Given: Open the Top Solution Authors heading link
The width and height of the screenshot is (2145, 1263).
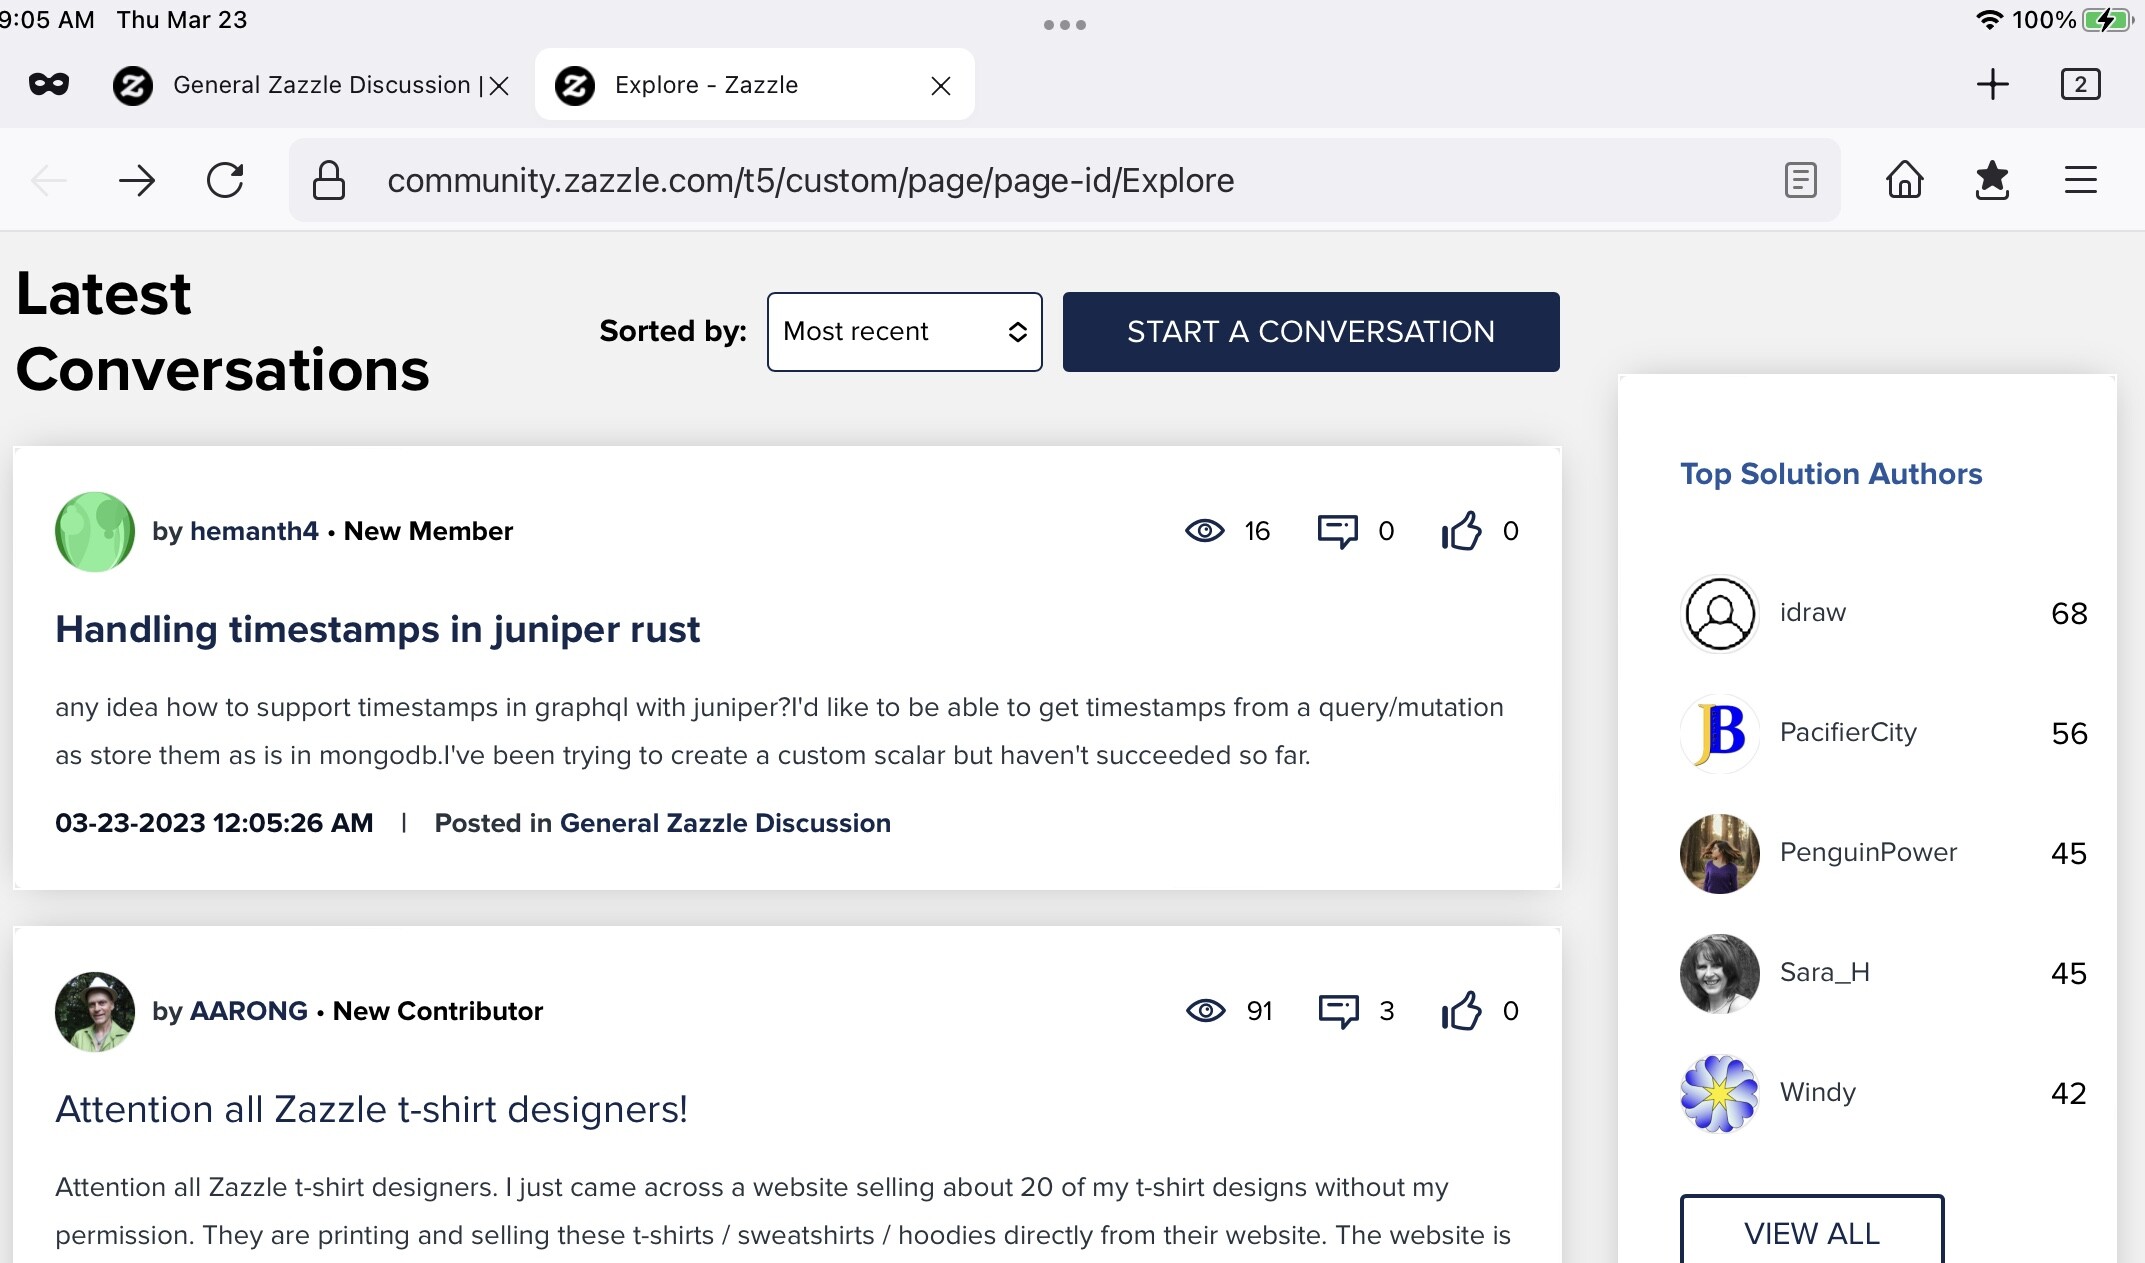Looking at the screenshot, I should [x=1831, y=474].
